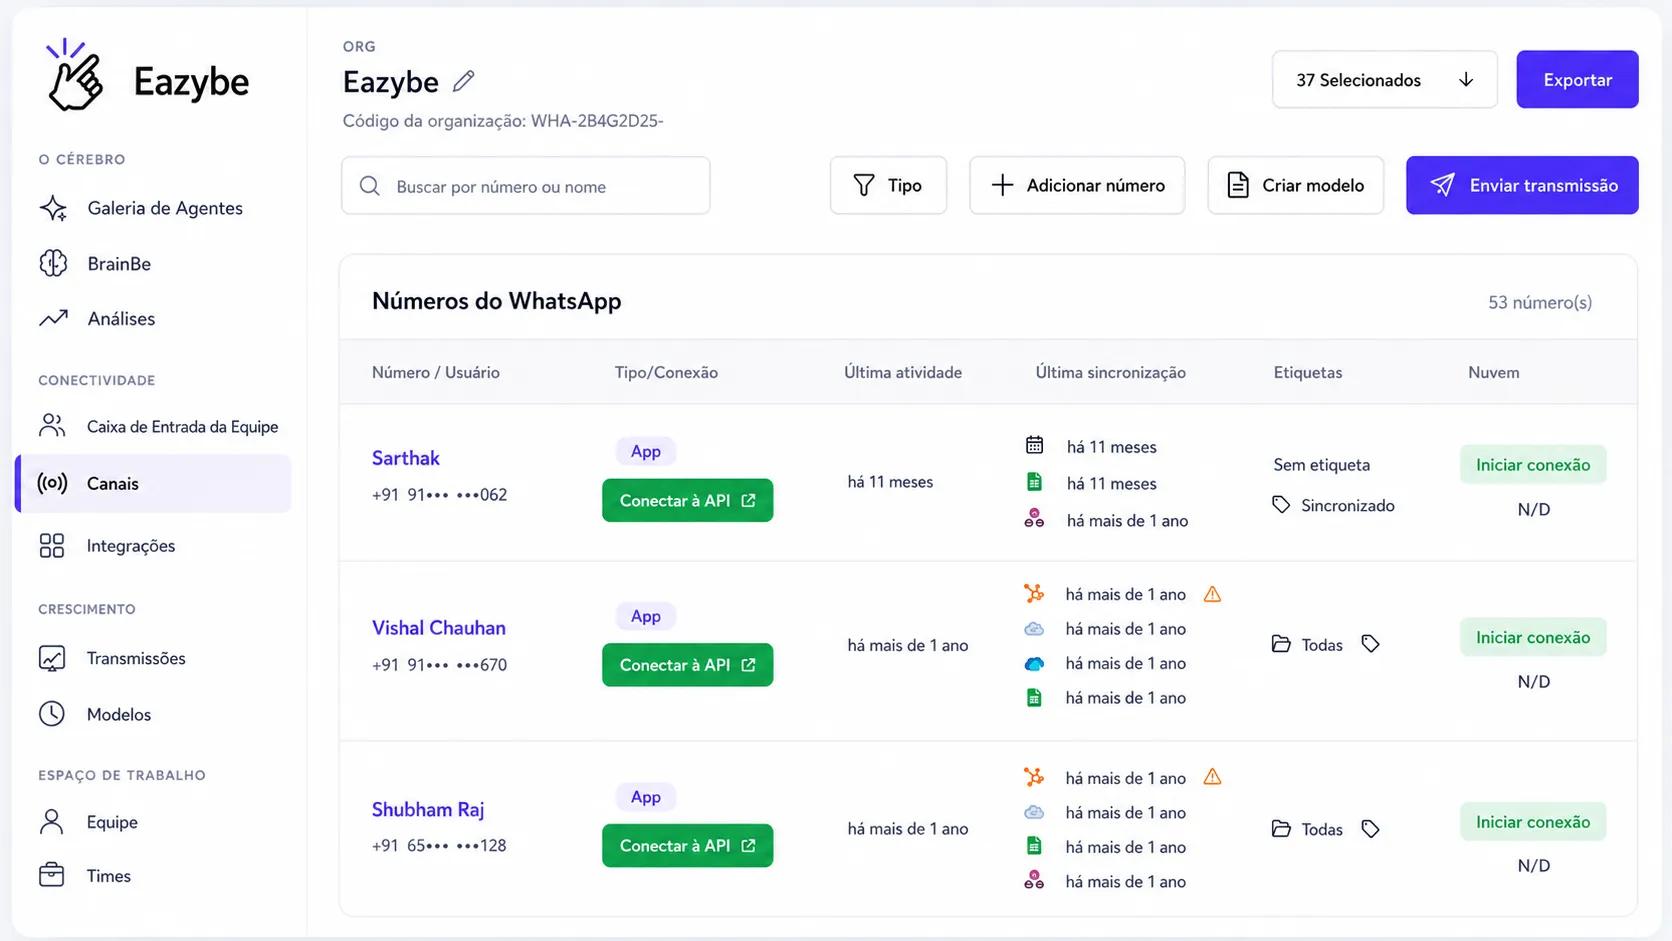
Task: Click the light cloud icon in Vishal Chauhan row
Action: (x=1034, y=629)
